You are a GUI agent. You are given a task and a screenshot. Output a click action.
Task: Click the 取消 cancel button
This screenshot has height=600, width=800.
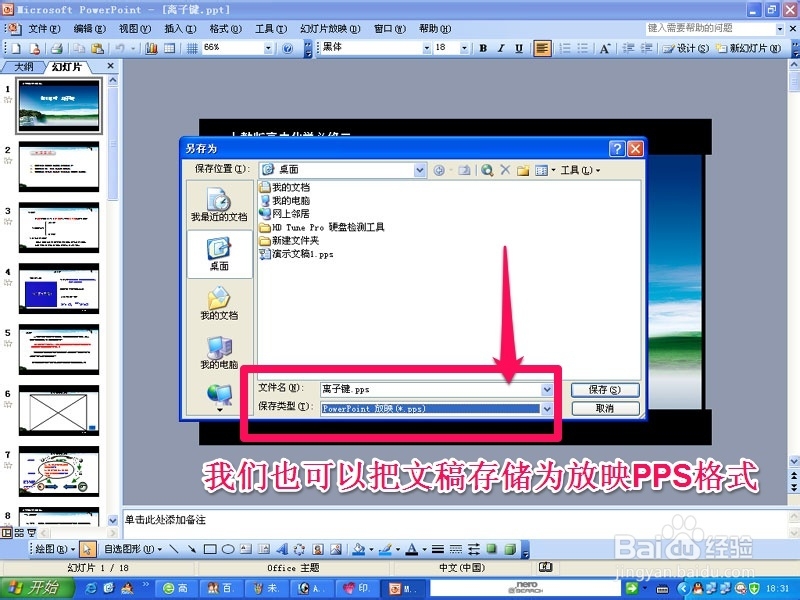click(605, 409)
